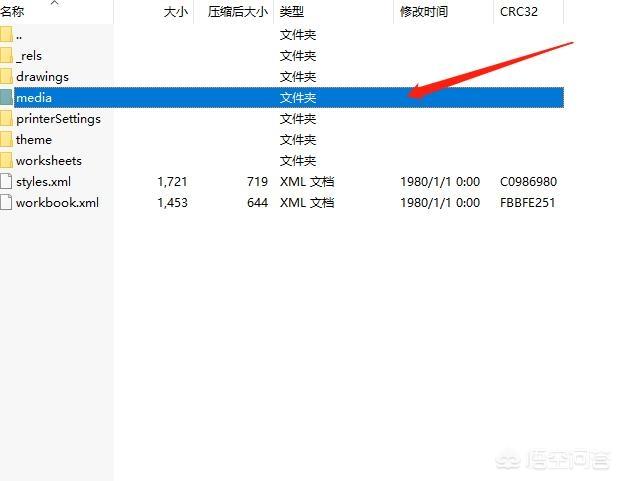
Task: Click the _rels folder icon
Action: click(x=6, y=56)
